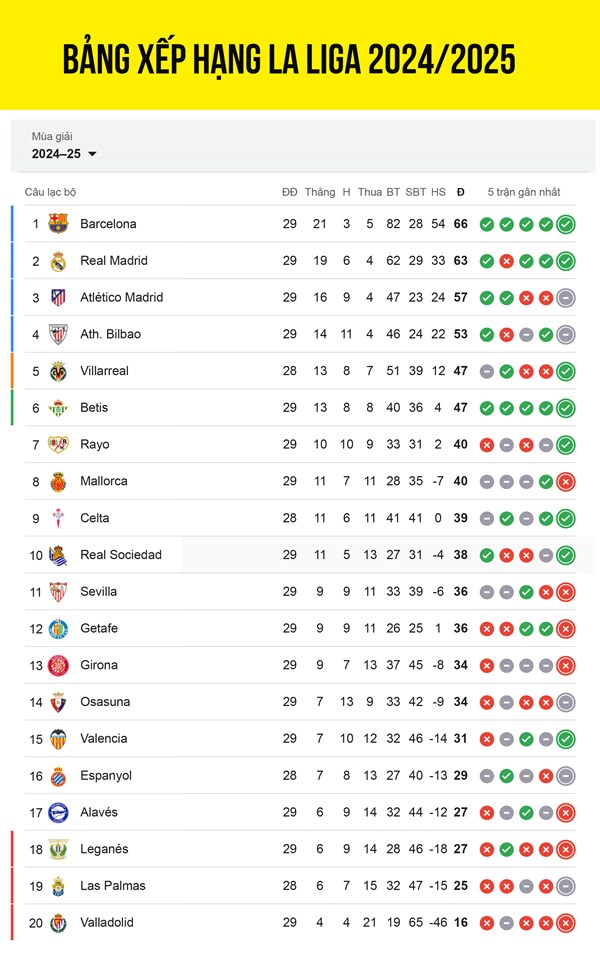
Task: Click the Câu lạc bộ column header
Action: tap(50, 192)
